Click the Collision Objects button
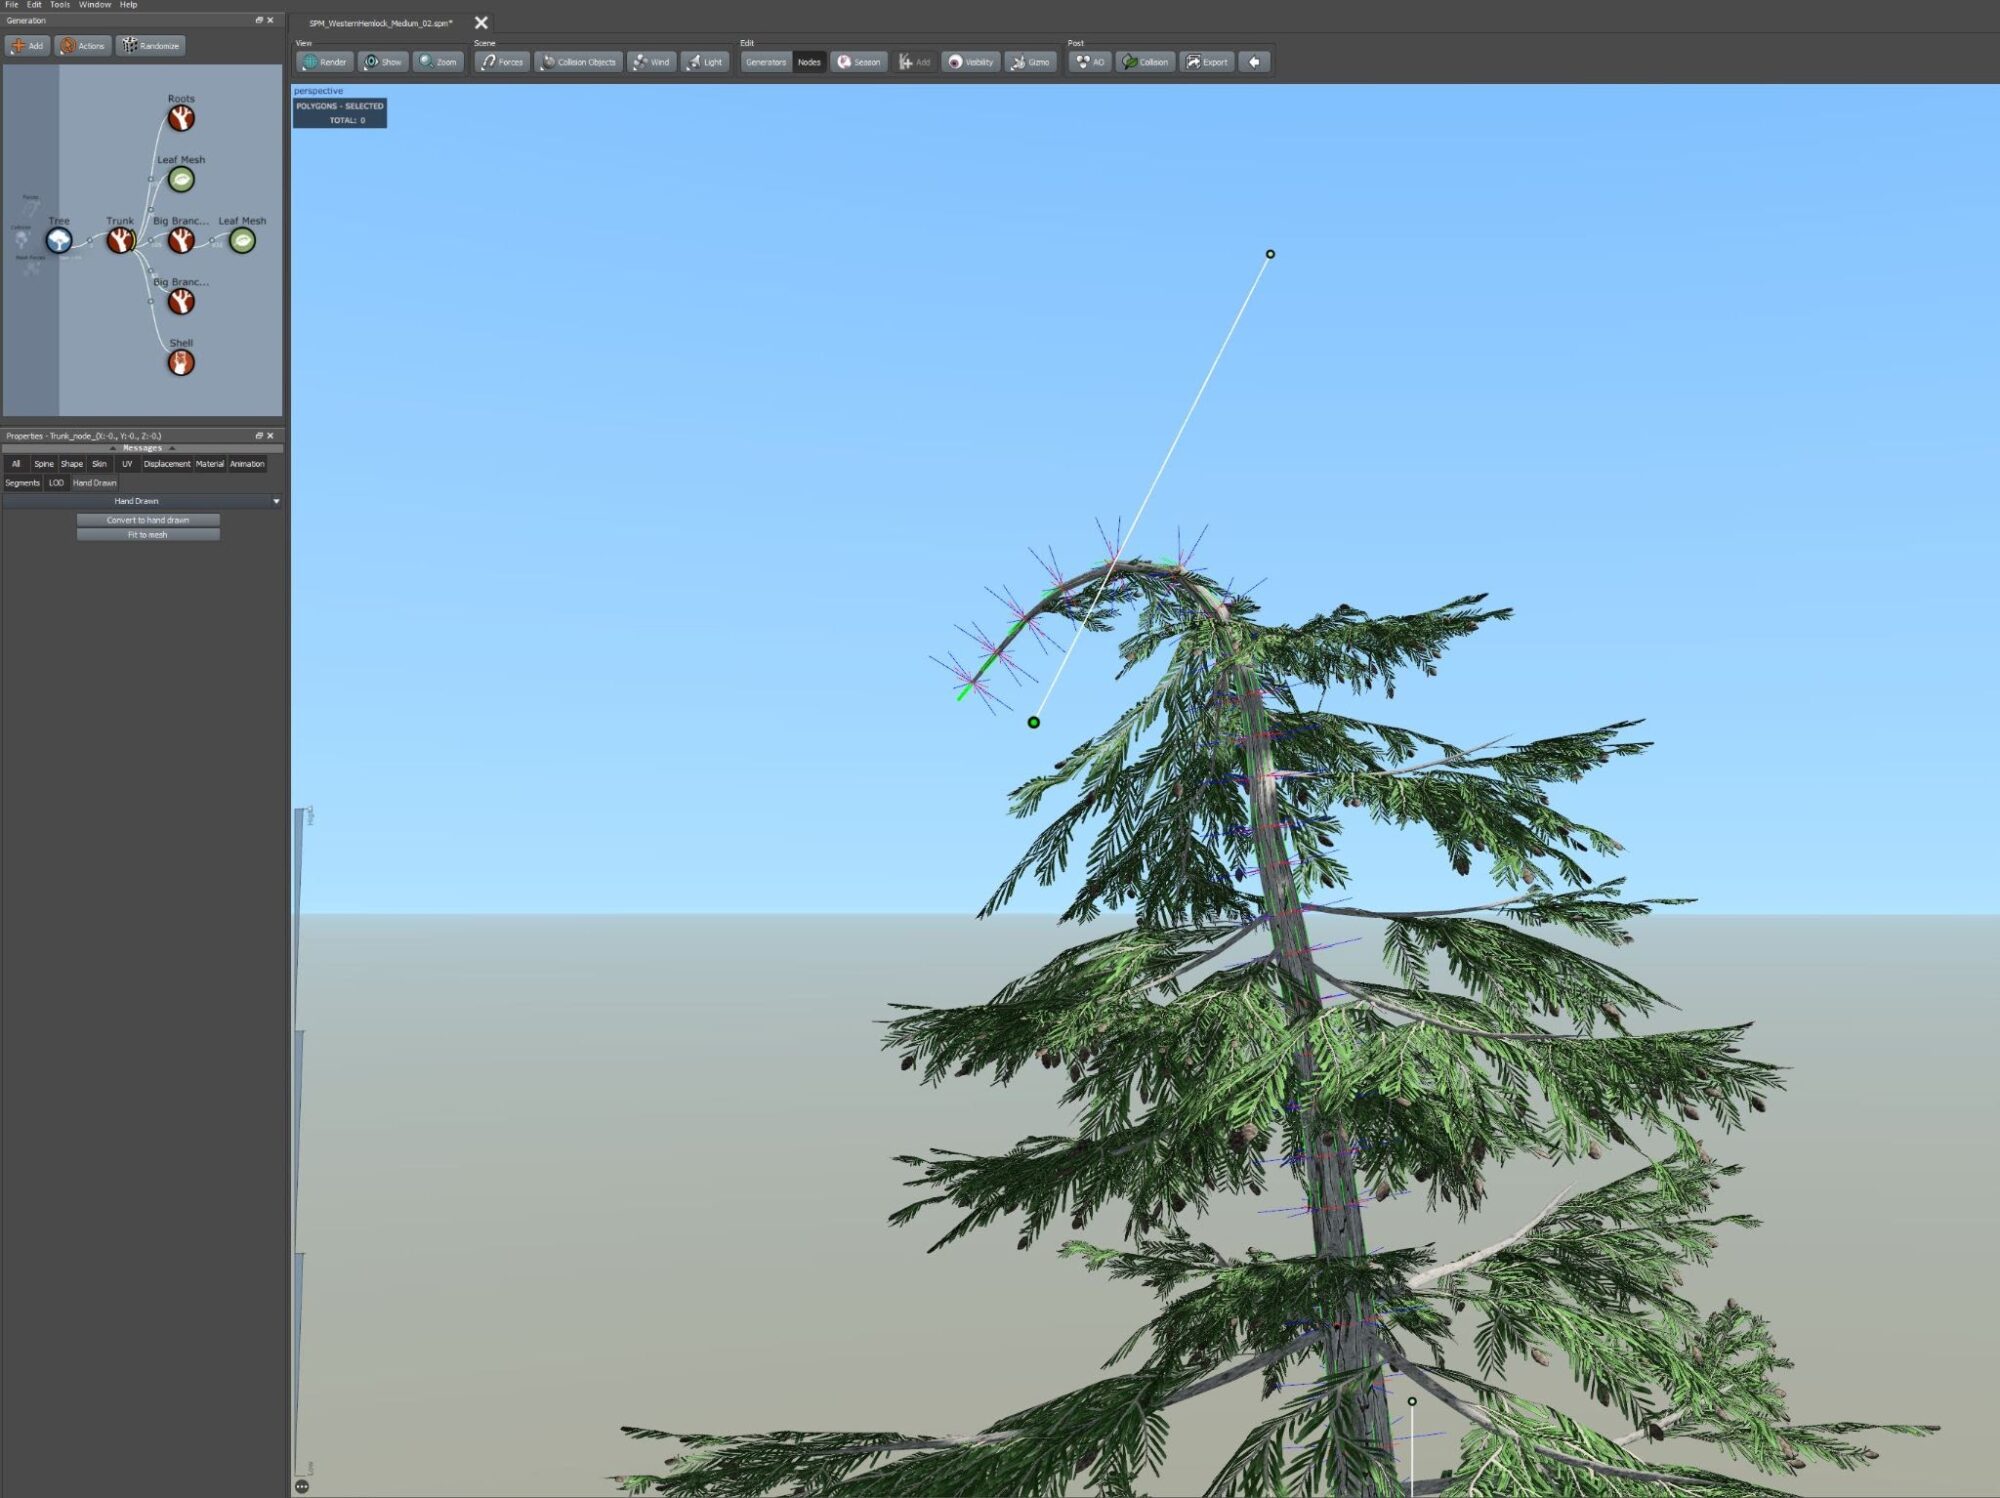 pos(578,62)
